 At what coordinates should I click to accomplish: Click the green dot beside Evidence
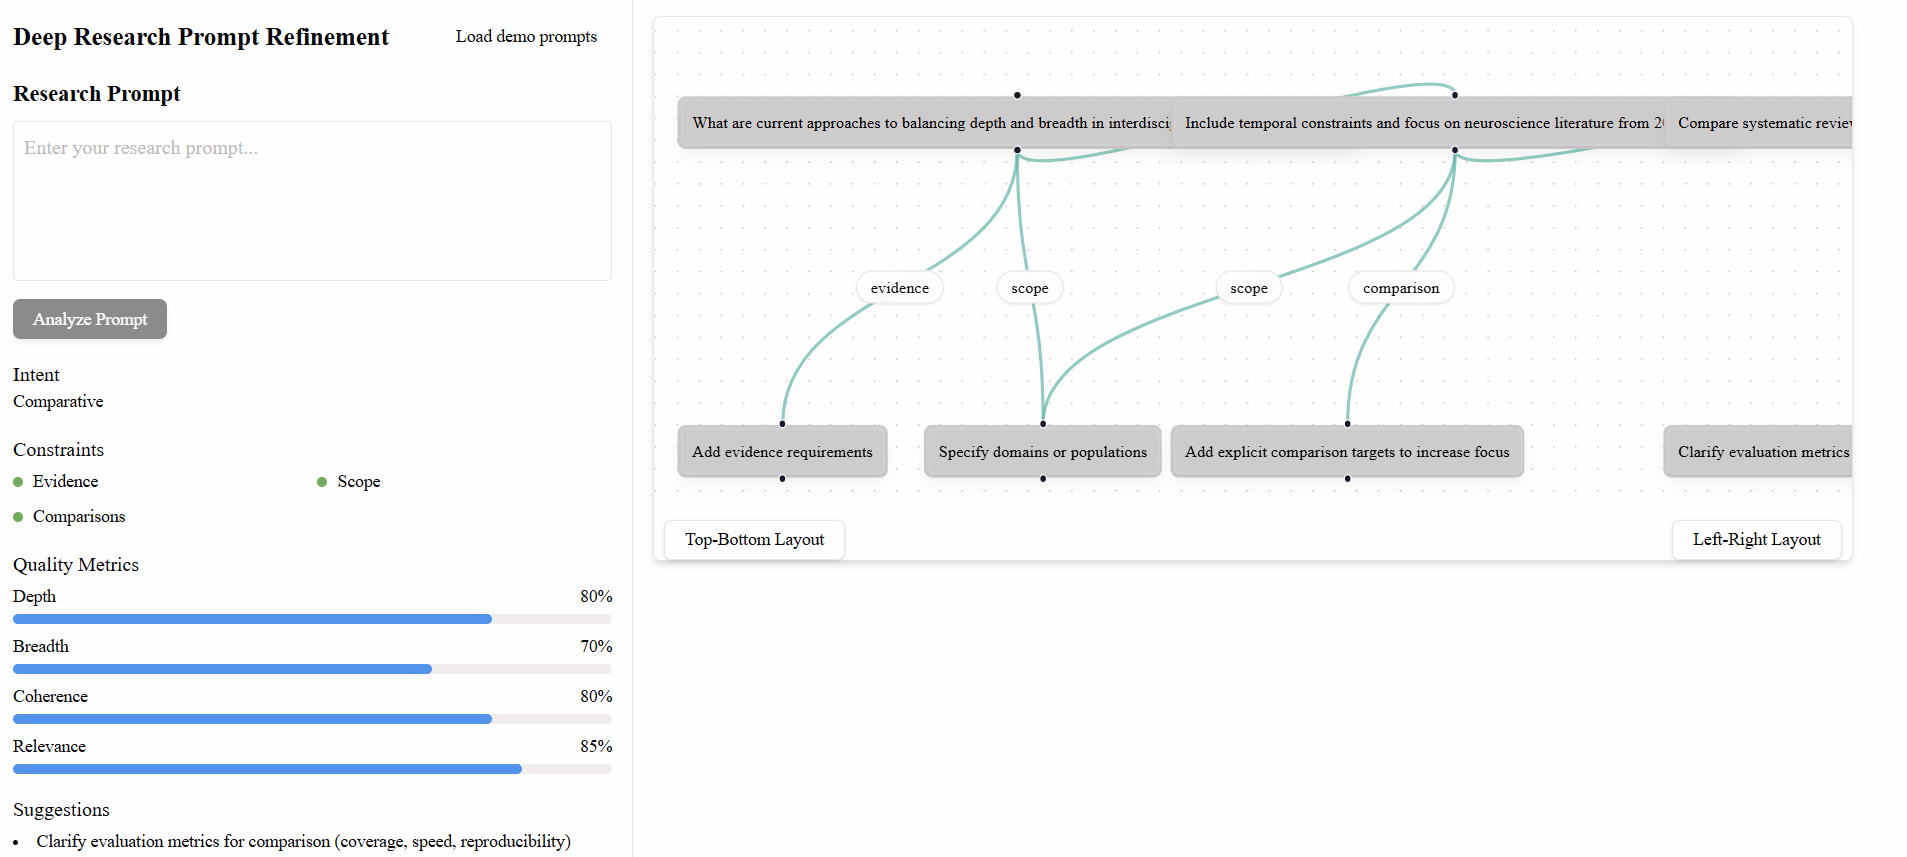tap(17, 481)
